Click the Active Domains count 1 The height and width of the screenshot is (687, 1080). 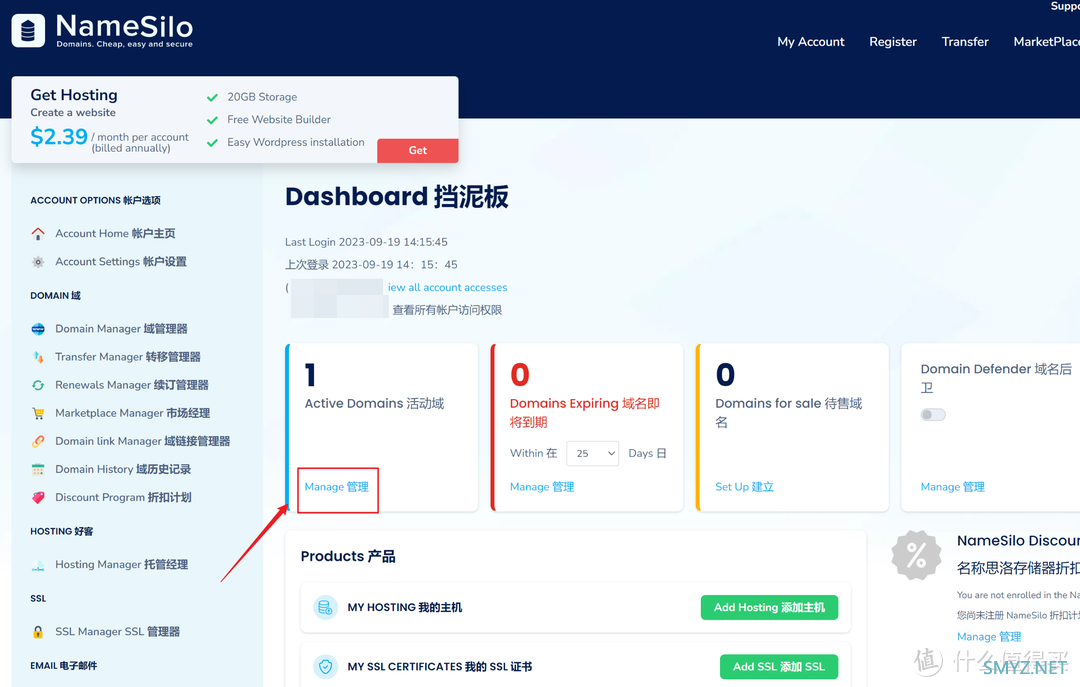(x=311, y=375)
